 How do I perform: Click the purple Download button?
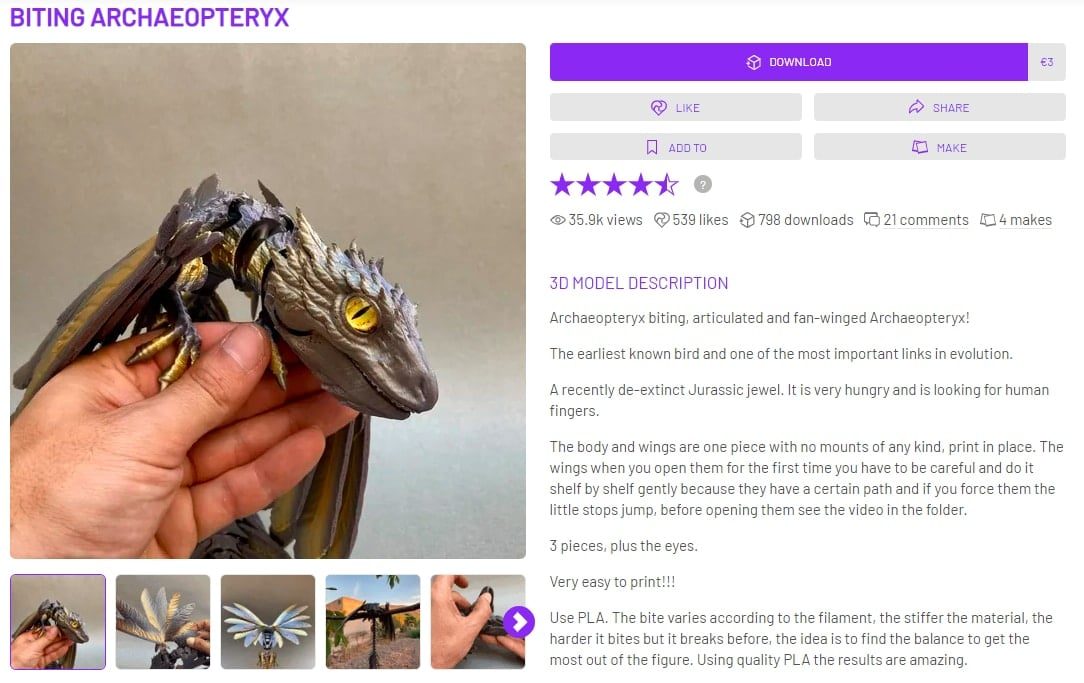coord(788,62)
